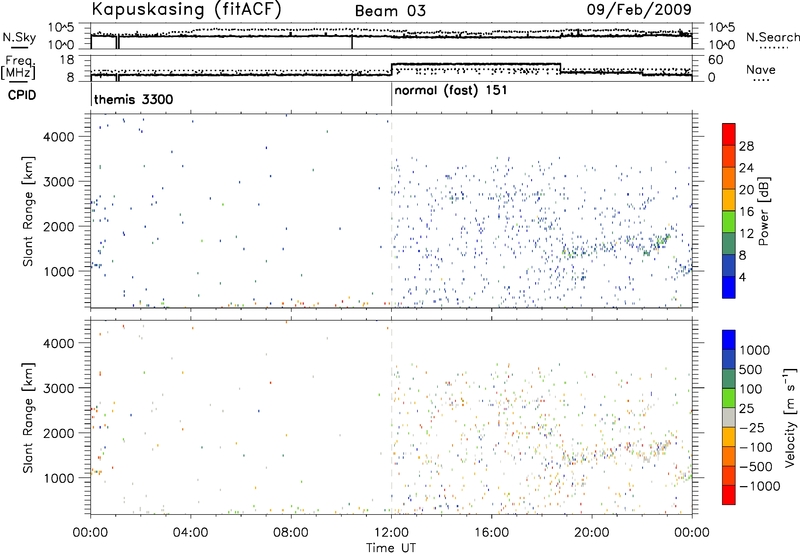
Task: Click the "-100" label on the Velocity colorbar
Action: 756,447
